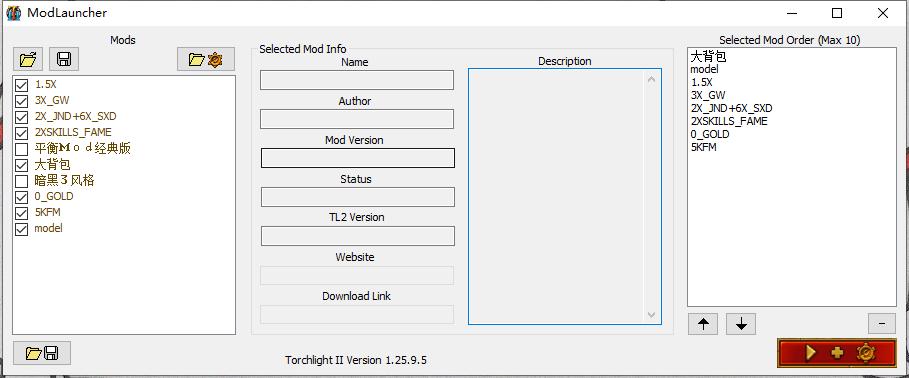
Task: Toggle the 2X_JND+6X_SXD checkbox
Action: [x=21, y=118]
